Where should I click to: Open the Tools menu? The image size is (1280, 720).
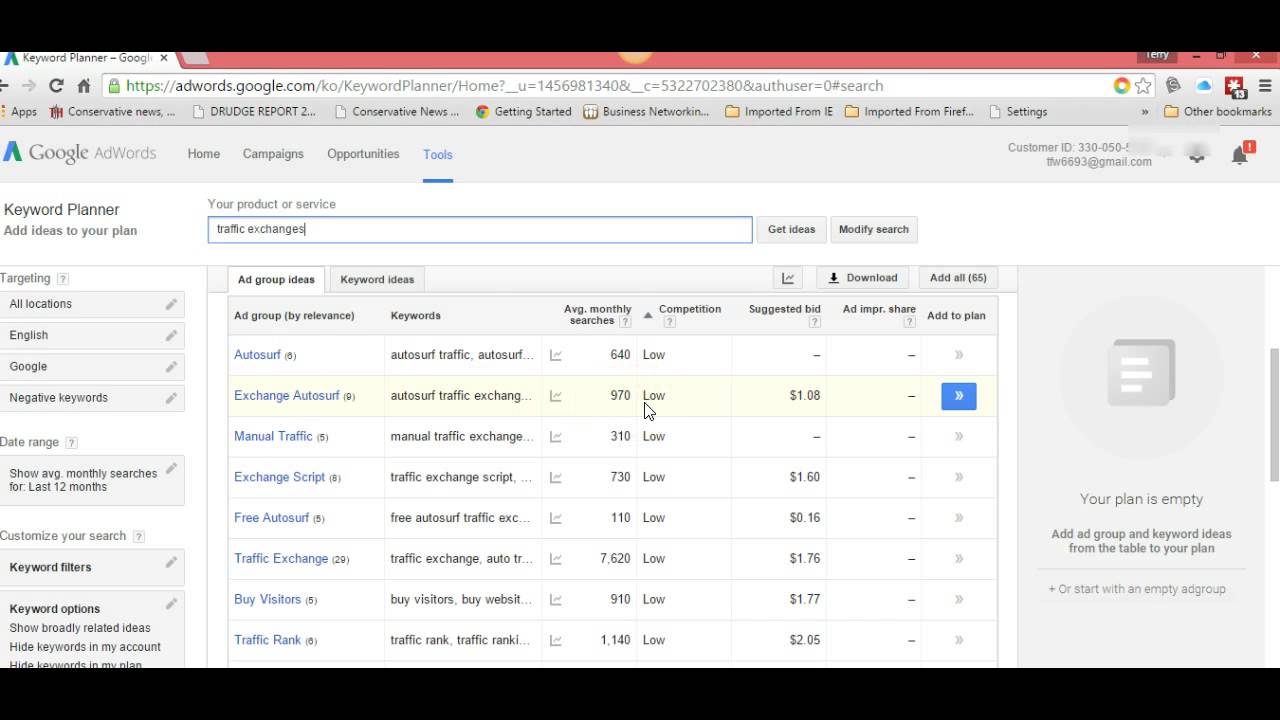point(438,155)
